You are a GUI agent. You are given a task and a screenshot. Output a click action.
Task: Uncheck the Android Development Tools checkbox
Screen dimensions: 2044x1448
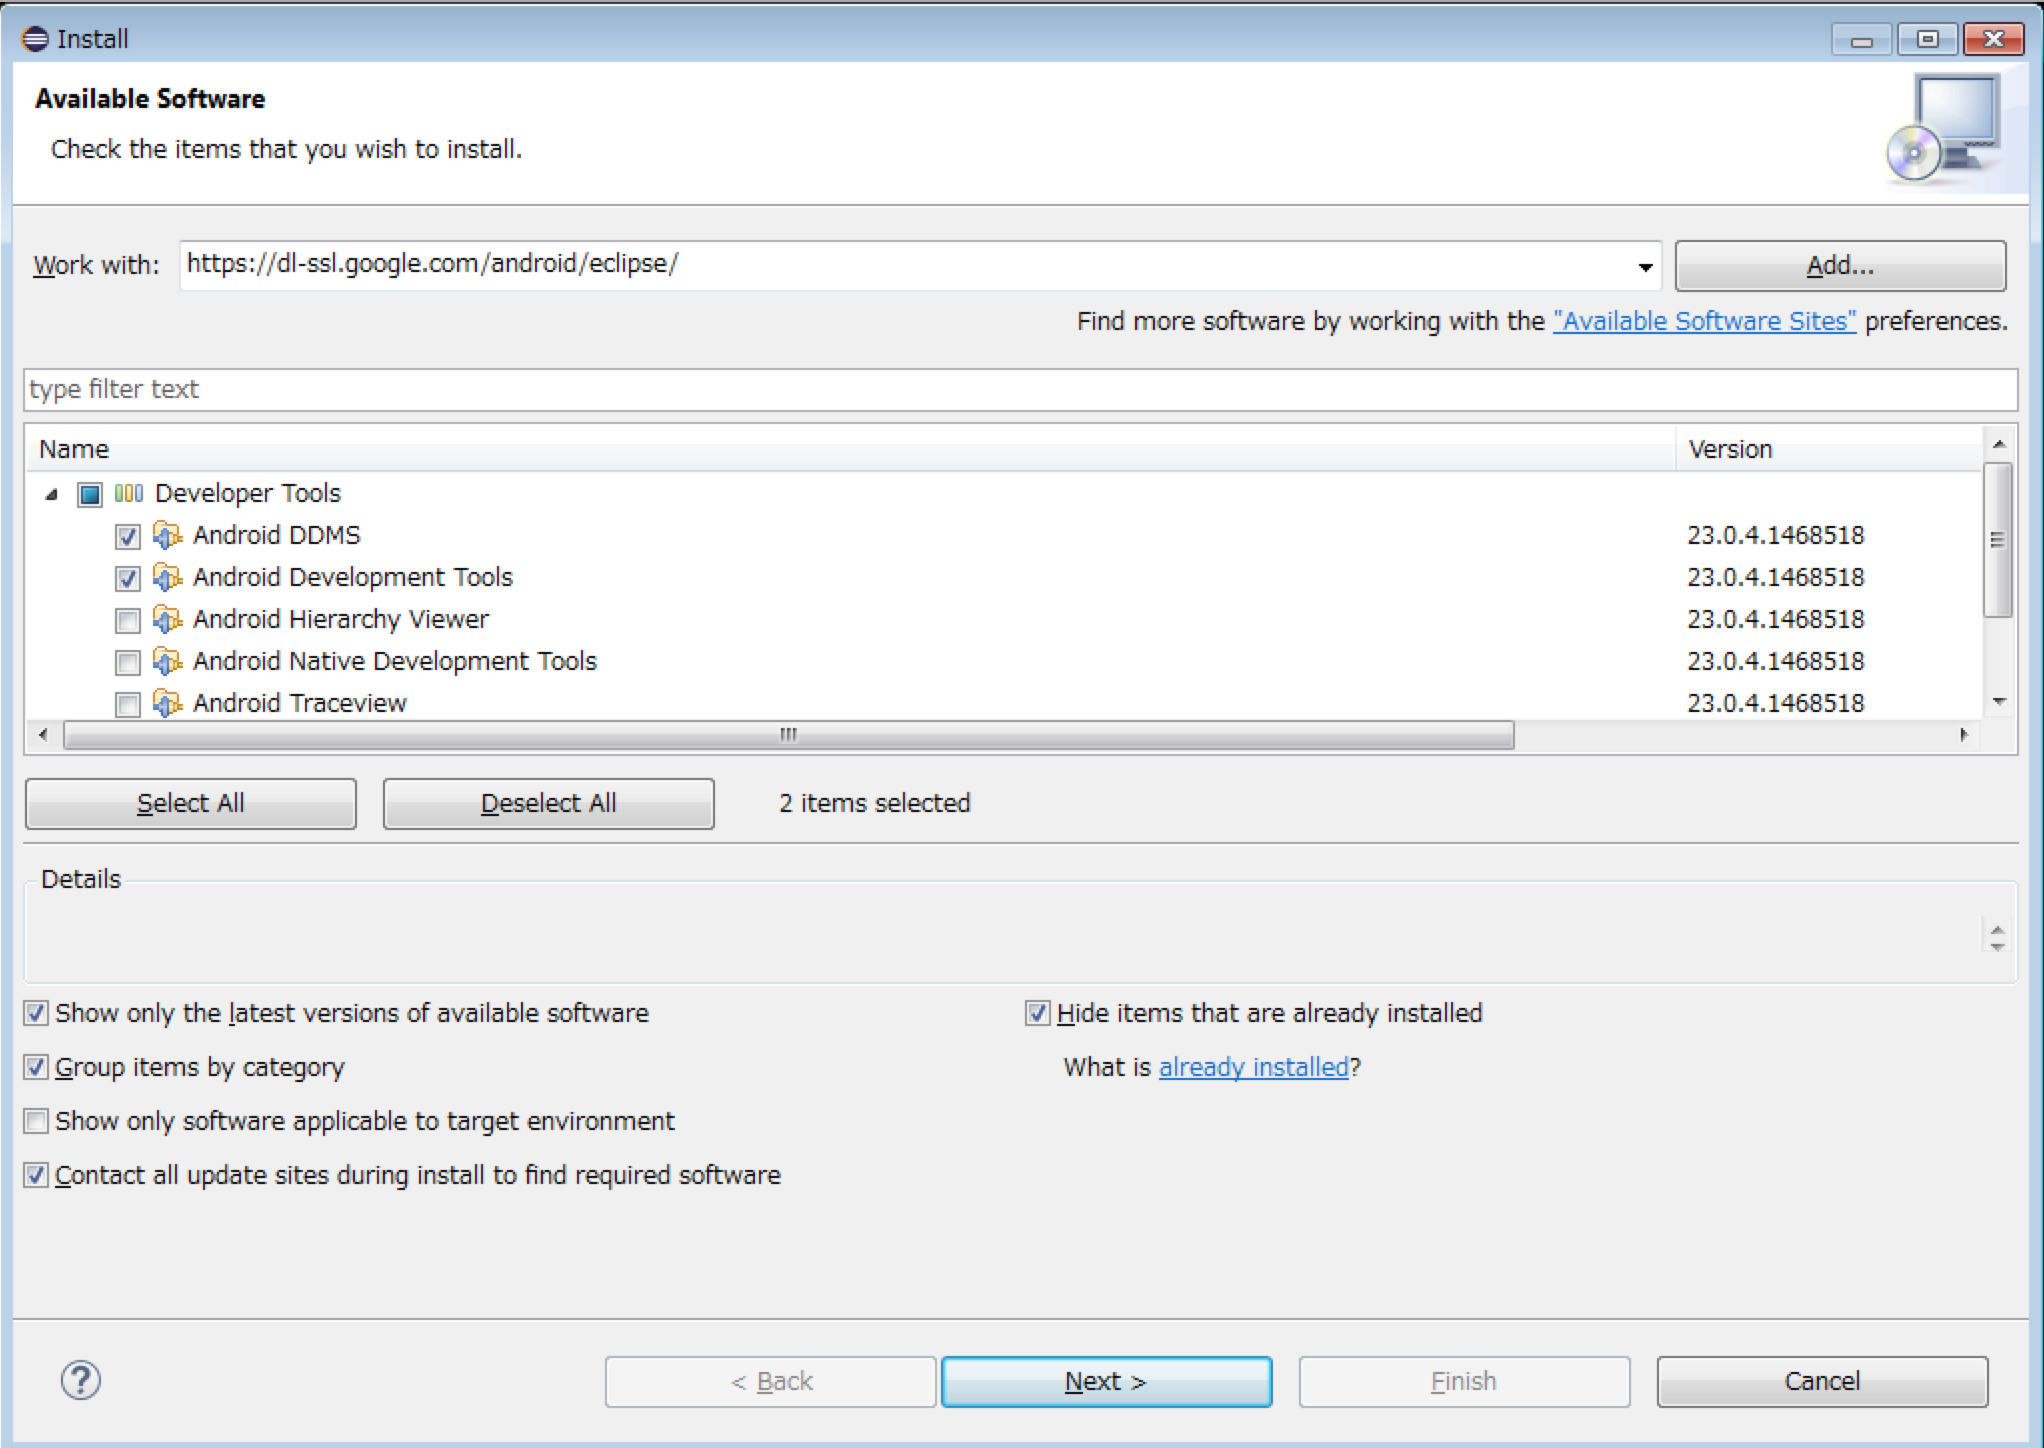pos(127,578)
